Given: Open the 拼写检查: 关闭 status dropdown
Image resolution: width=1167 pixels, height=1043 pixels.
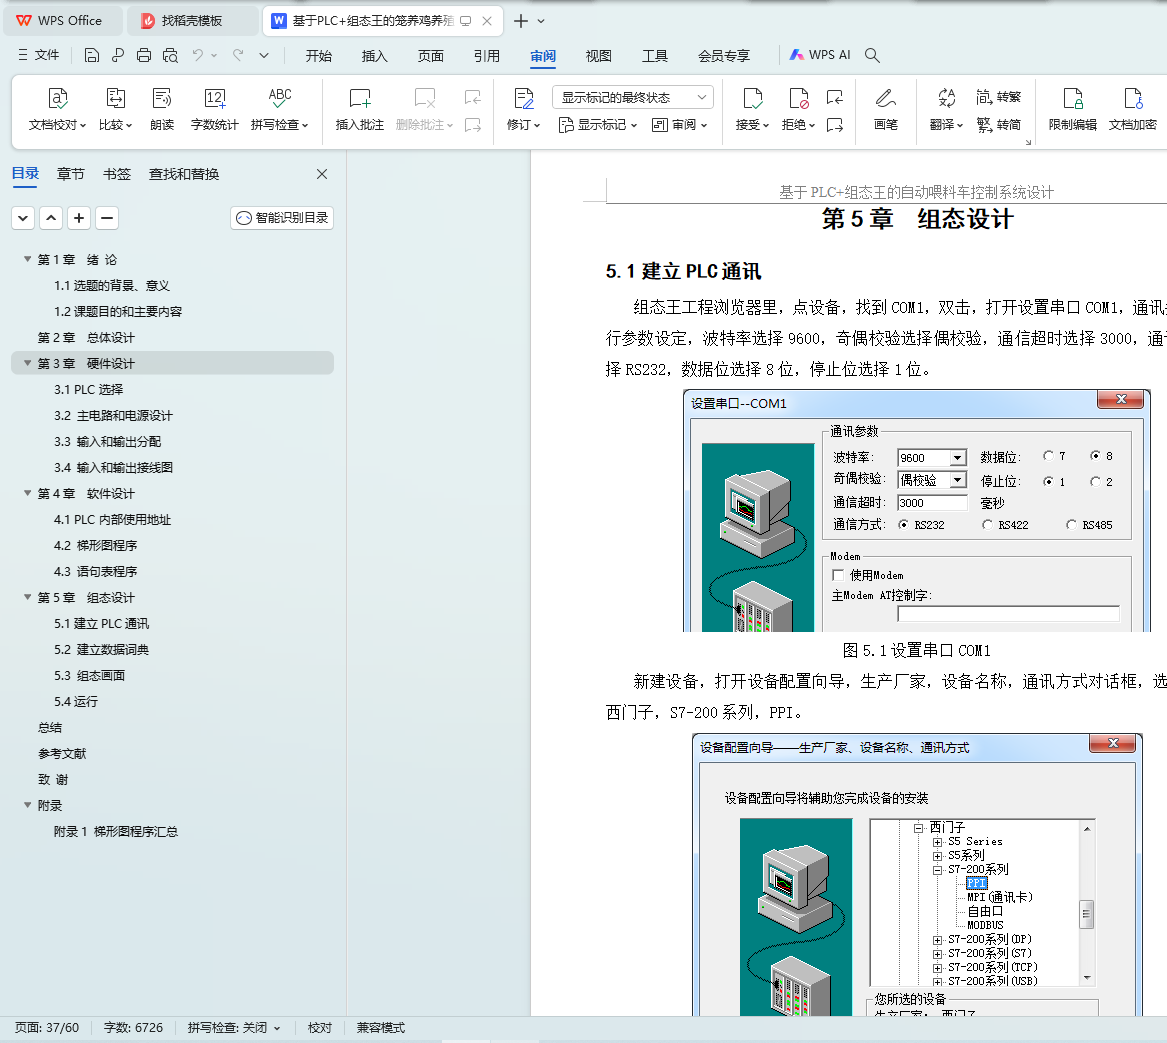Looking at the screenshot, I should coord(234,1028).
